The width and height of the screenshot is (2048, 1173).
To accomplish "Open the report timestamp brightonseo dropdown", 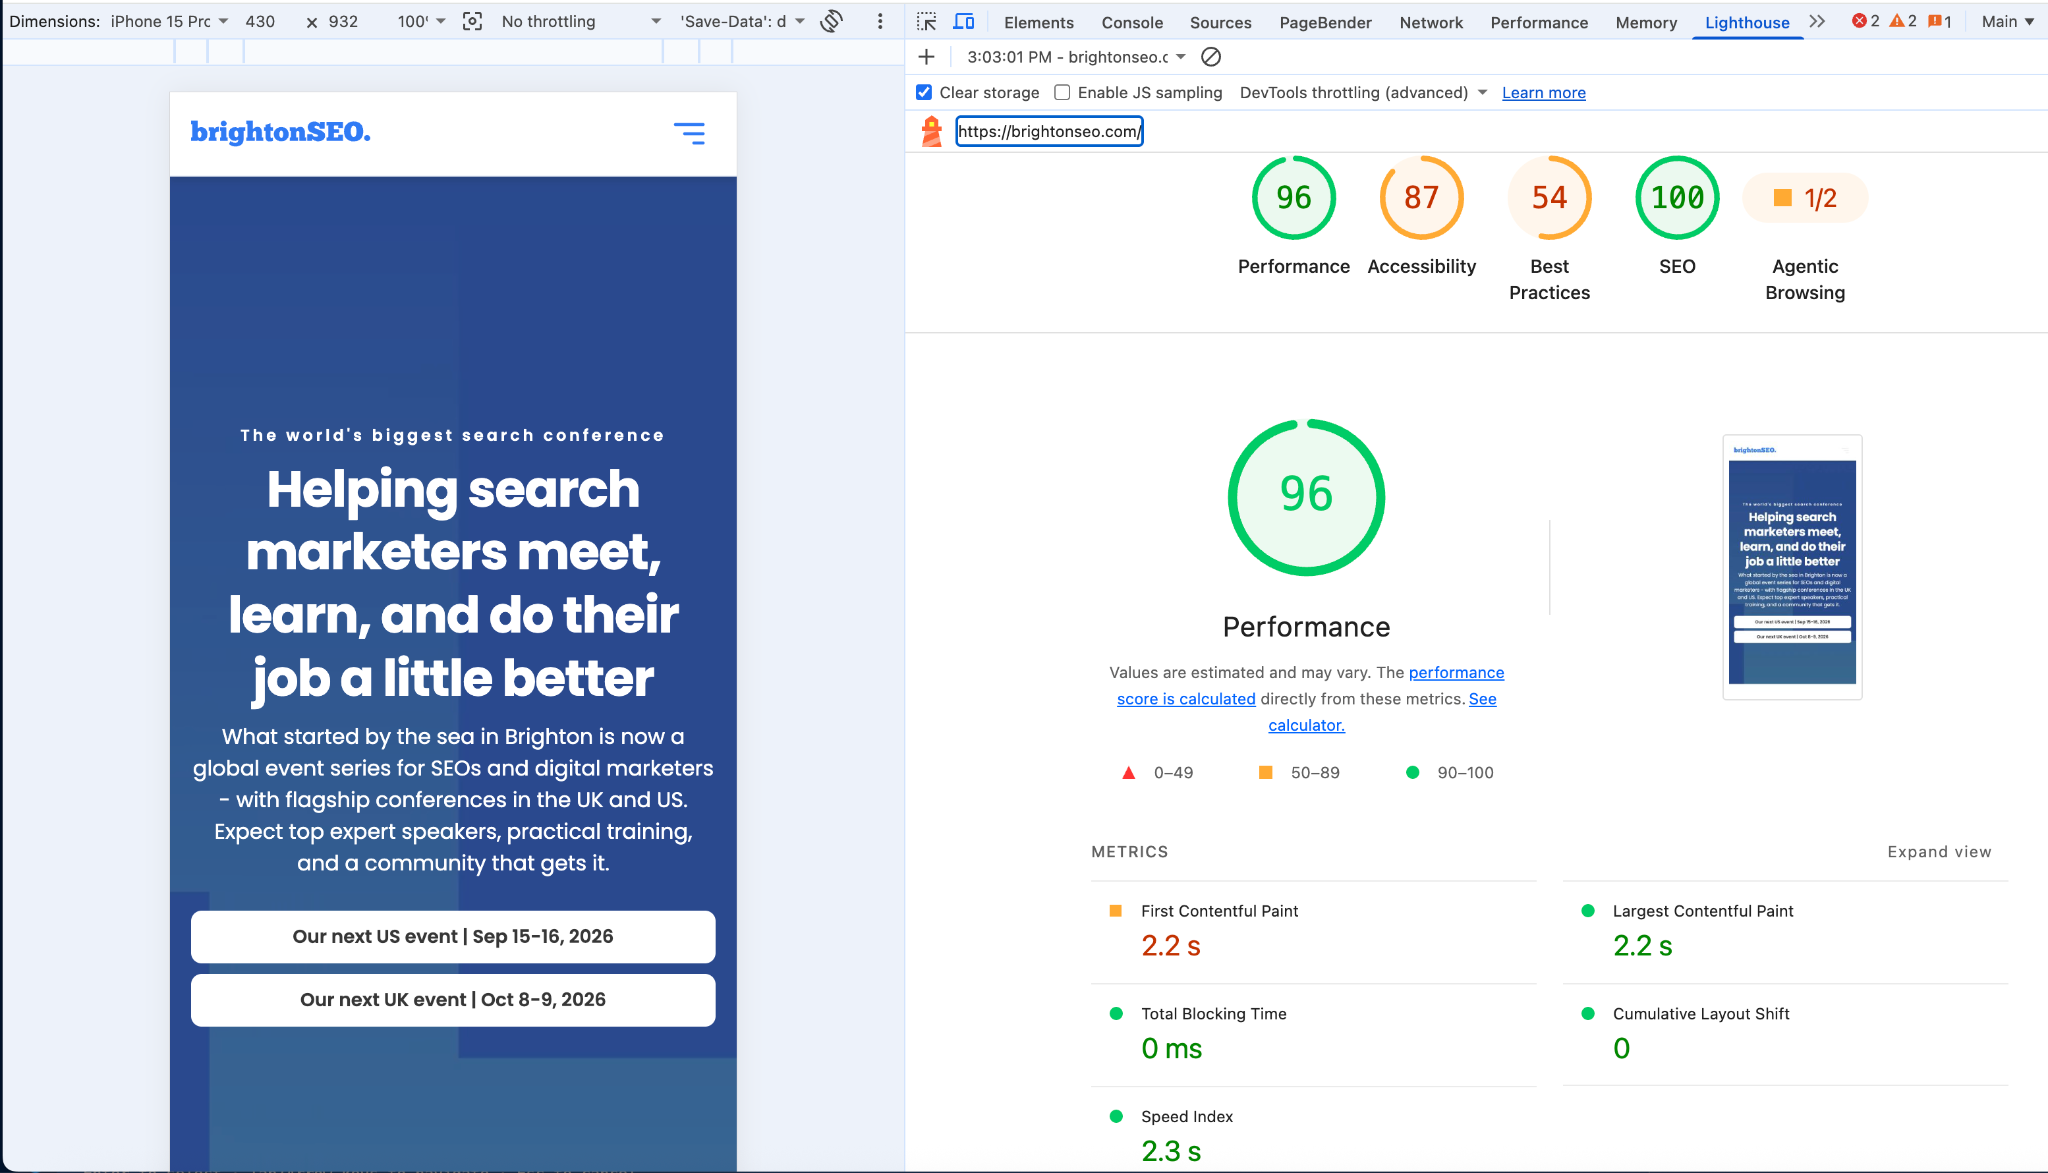I will (1076, 57).
